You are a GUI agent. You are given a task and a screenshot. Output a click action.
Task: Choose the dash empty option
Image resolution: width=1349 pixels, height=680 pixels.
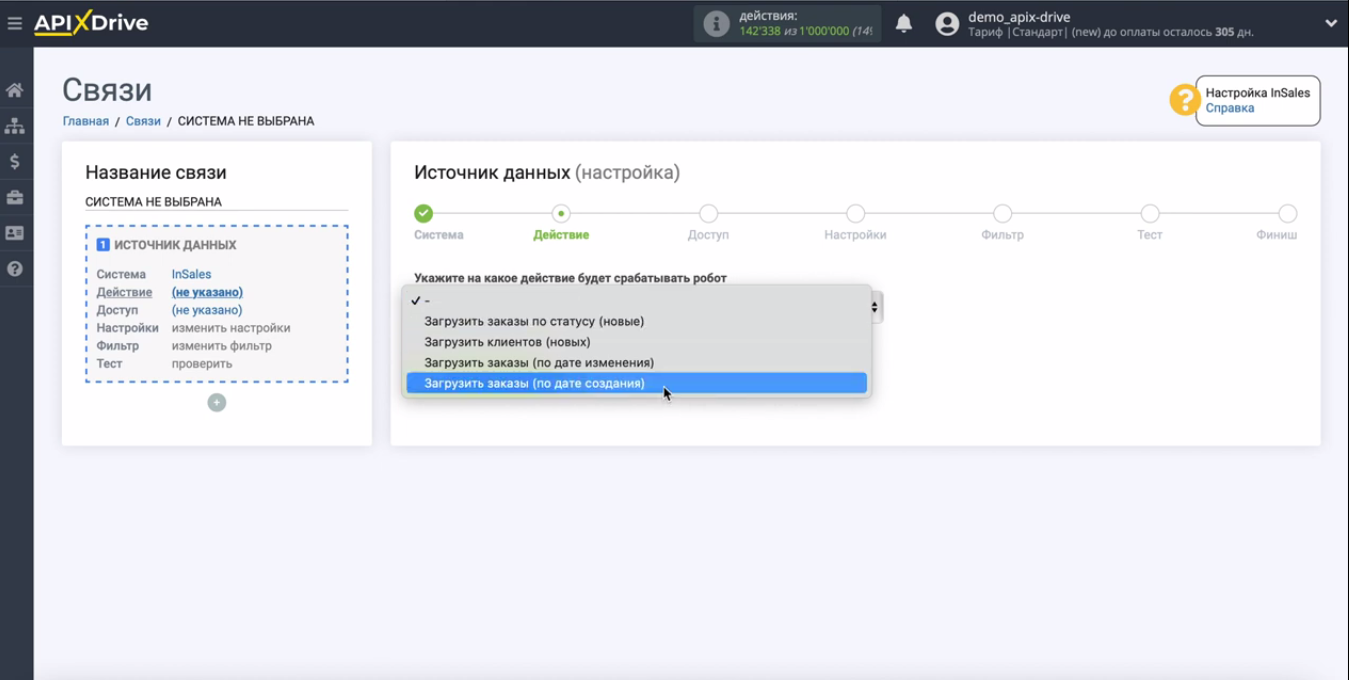[636, 300]
